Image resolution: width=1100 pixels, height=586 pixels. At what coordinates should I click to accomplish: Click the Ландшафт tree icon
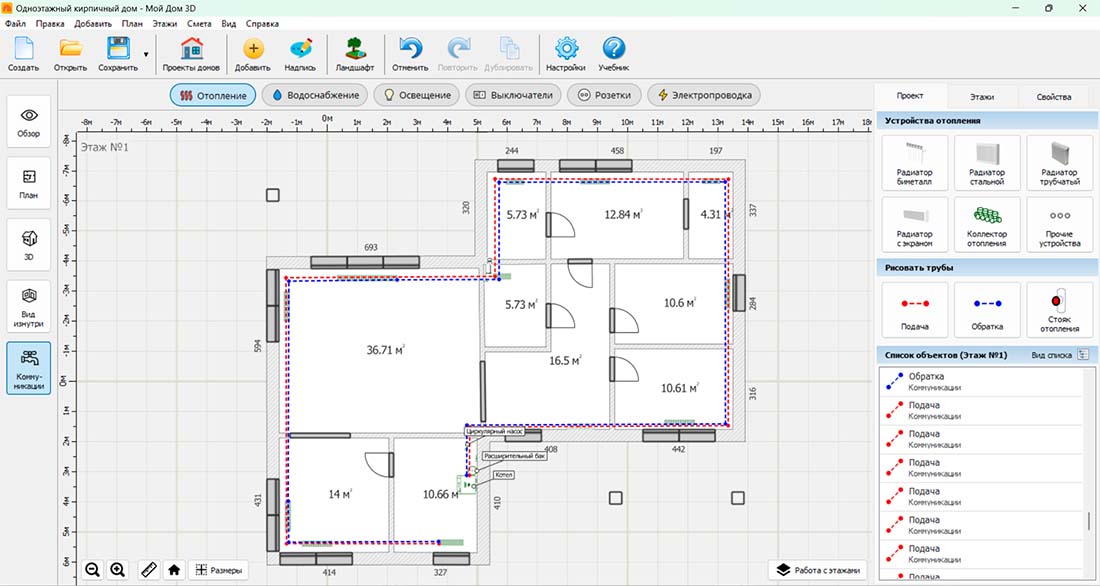[354, 54]
